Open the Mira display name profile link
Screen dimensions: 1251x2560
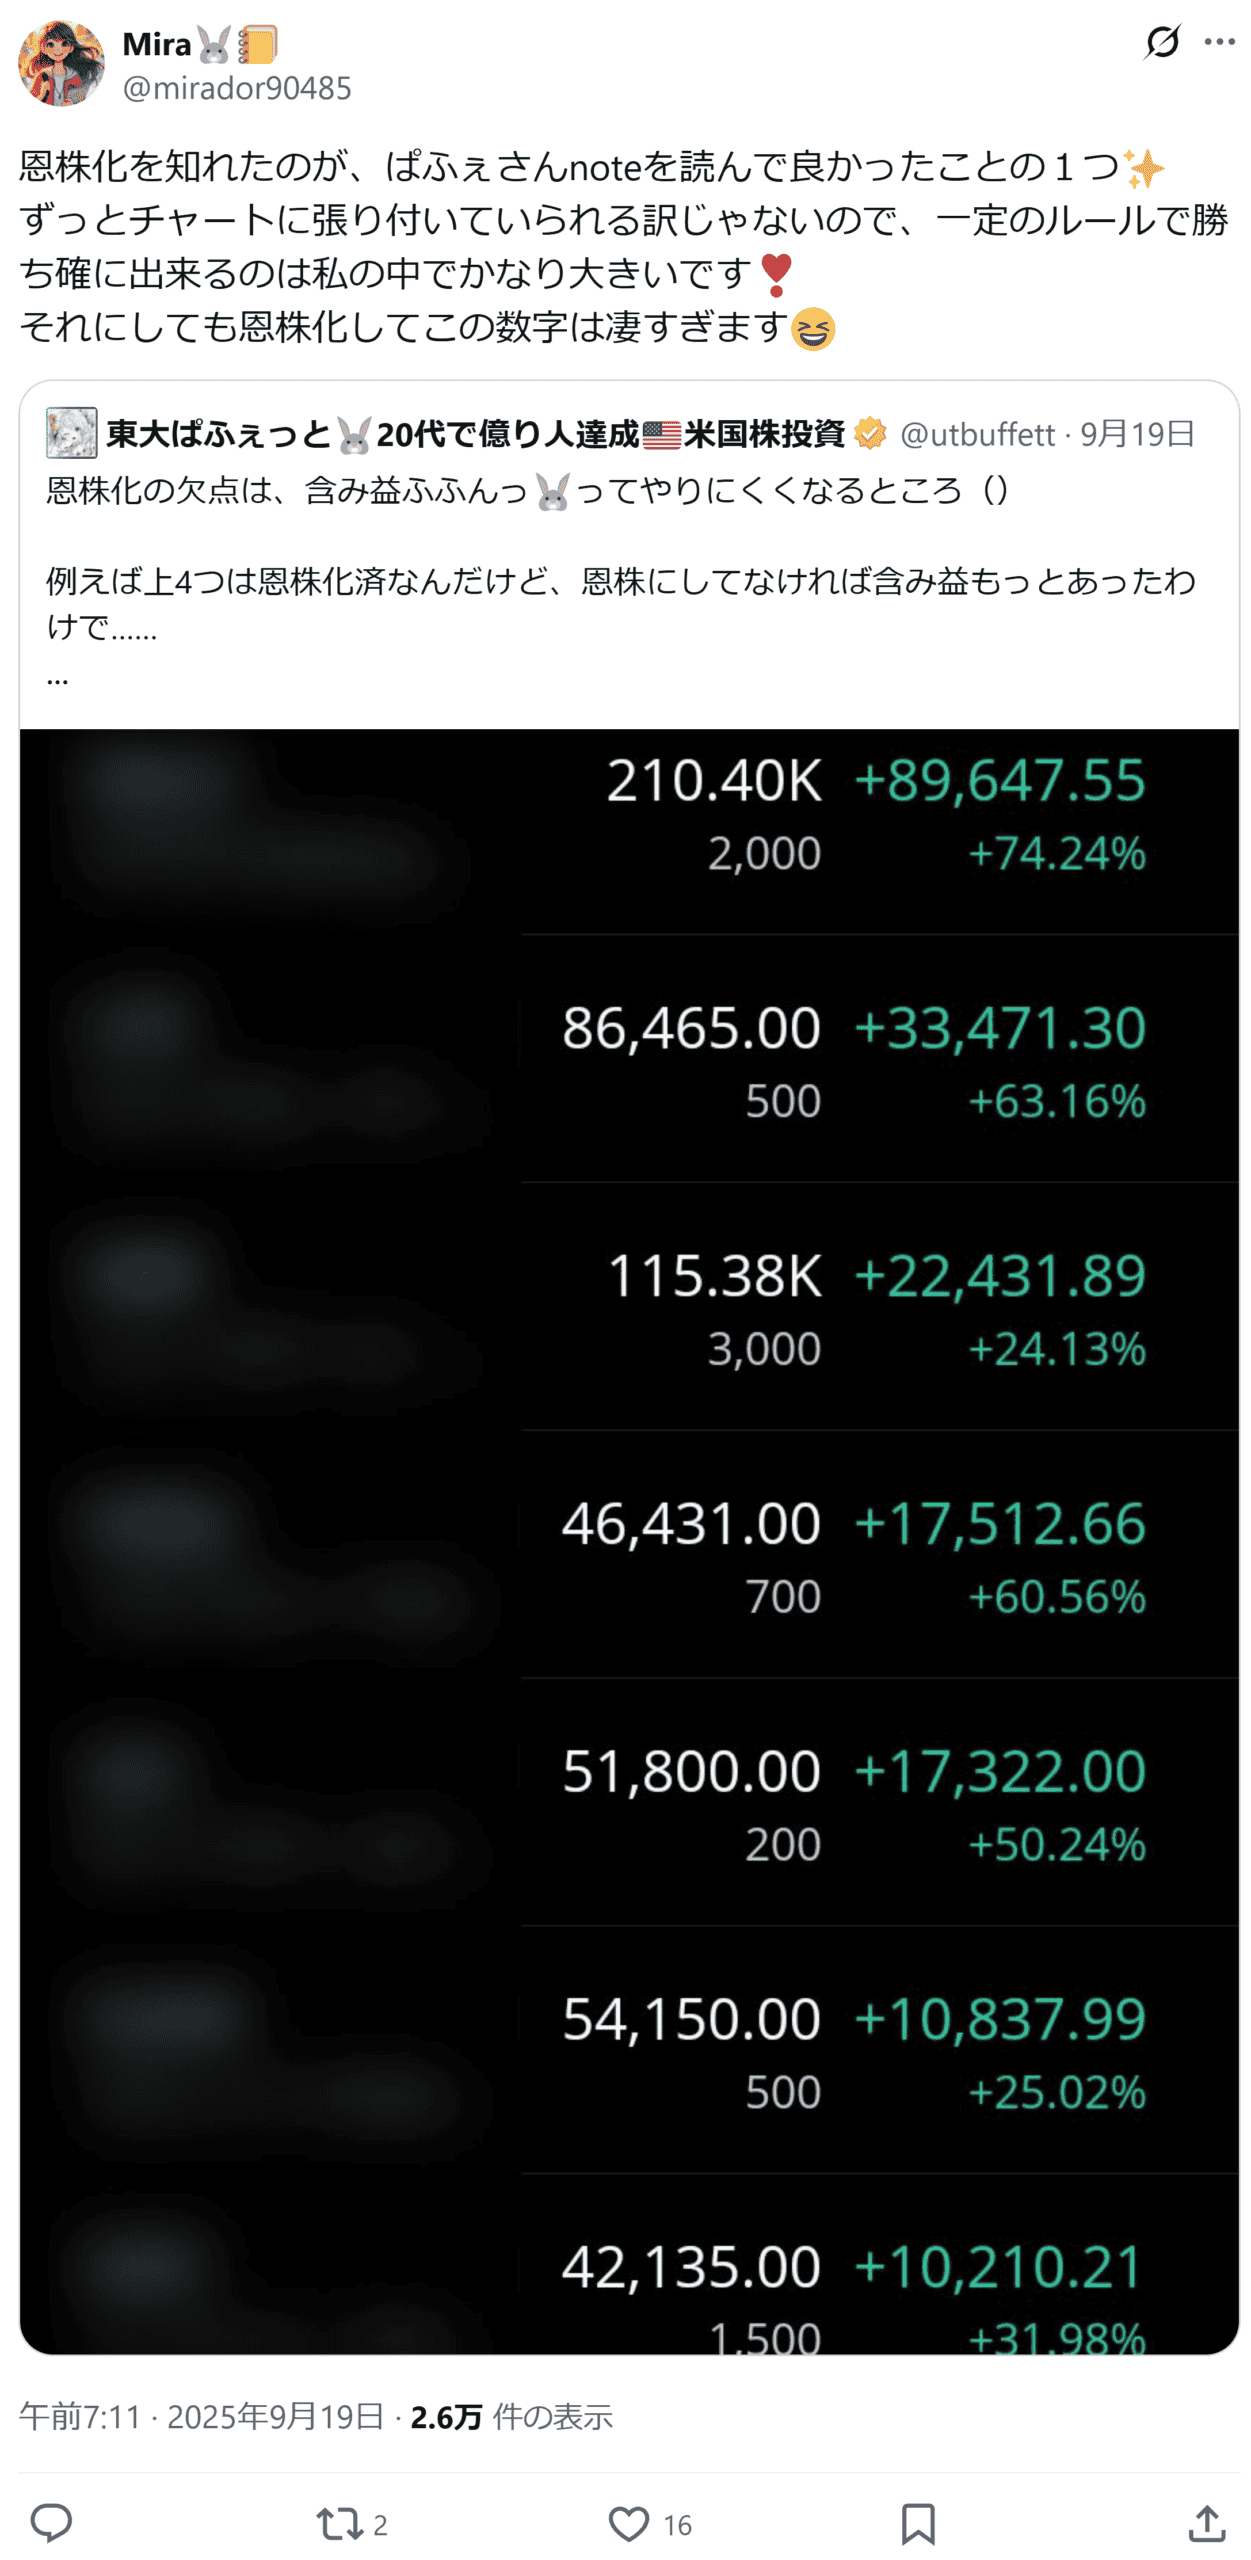click(157, 44)
